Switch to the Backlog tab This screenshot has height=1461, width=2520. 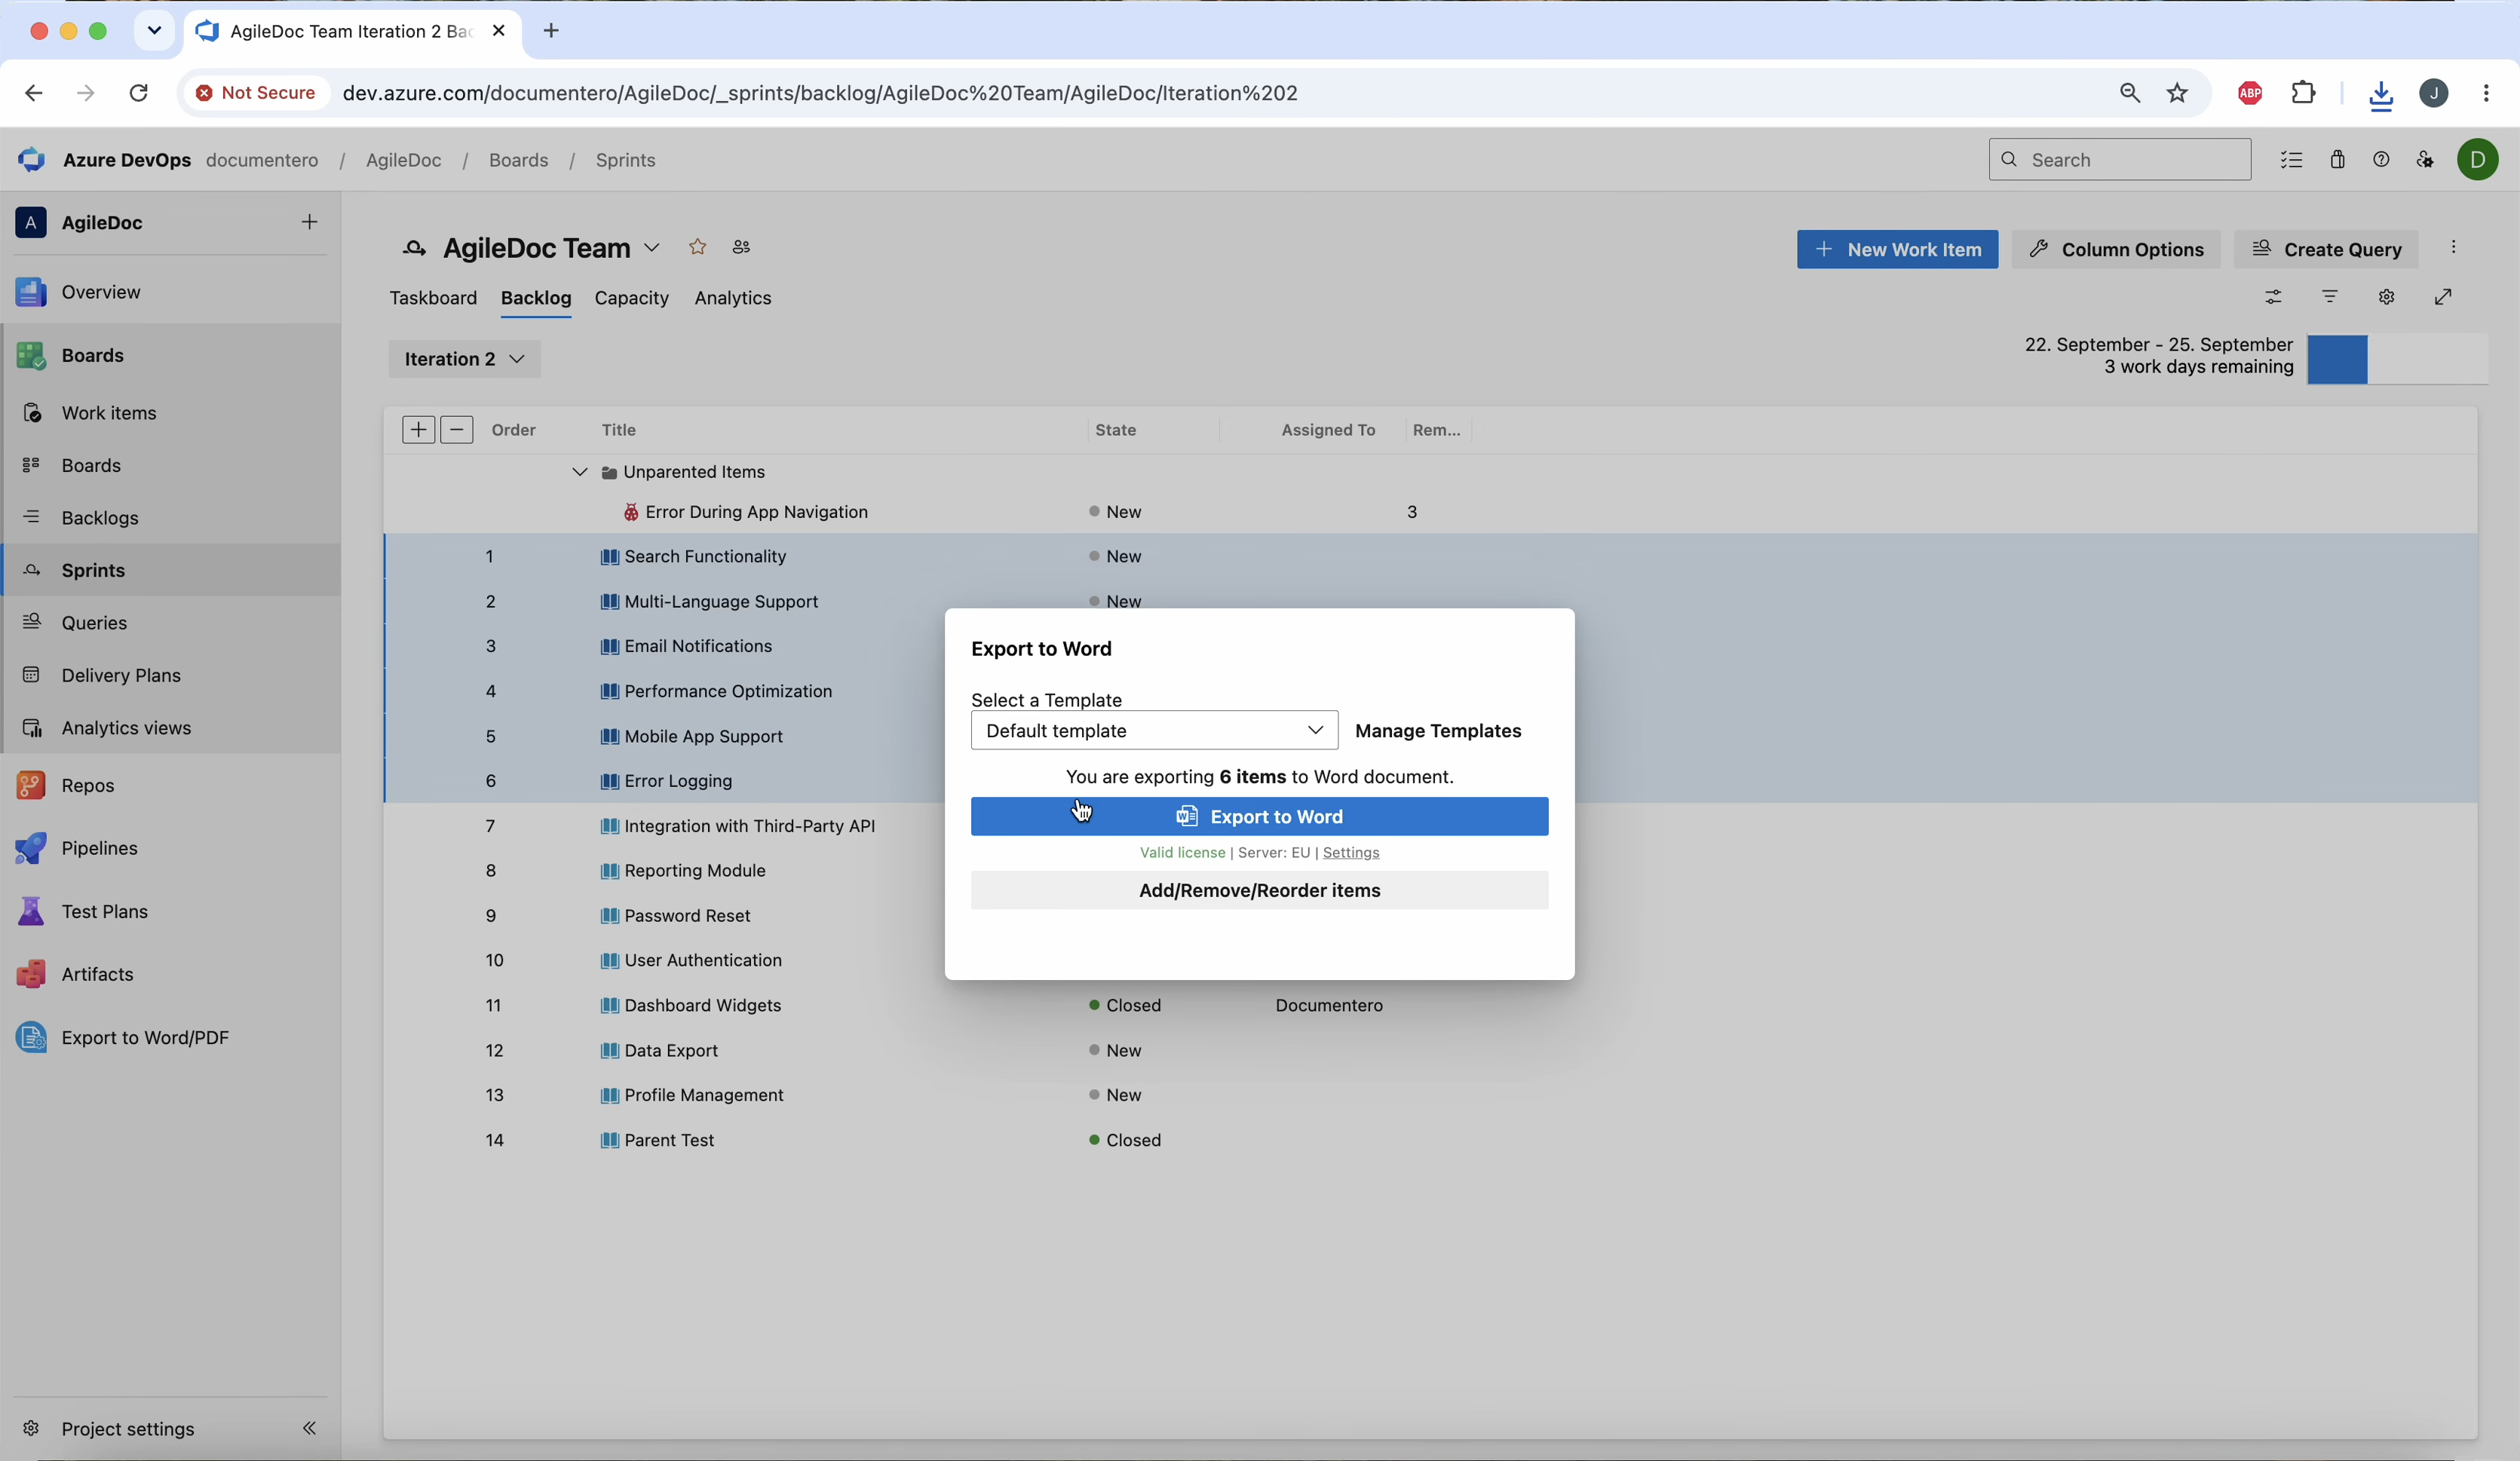point(536,298)
